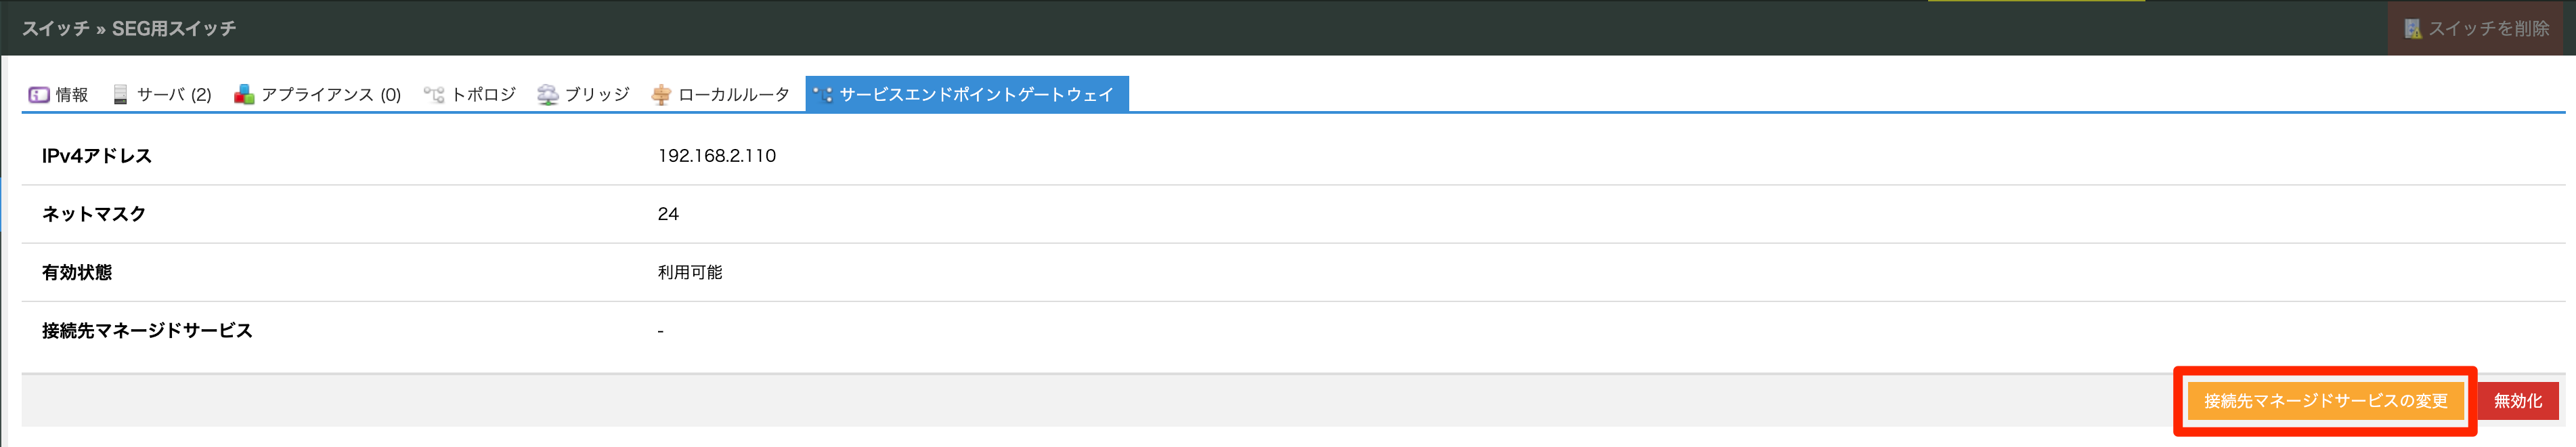
Task: Select the ローカルルータ router icon
Action: coord(662,94)
